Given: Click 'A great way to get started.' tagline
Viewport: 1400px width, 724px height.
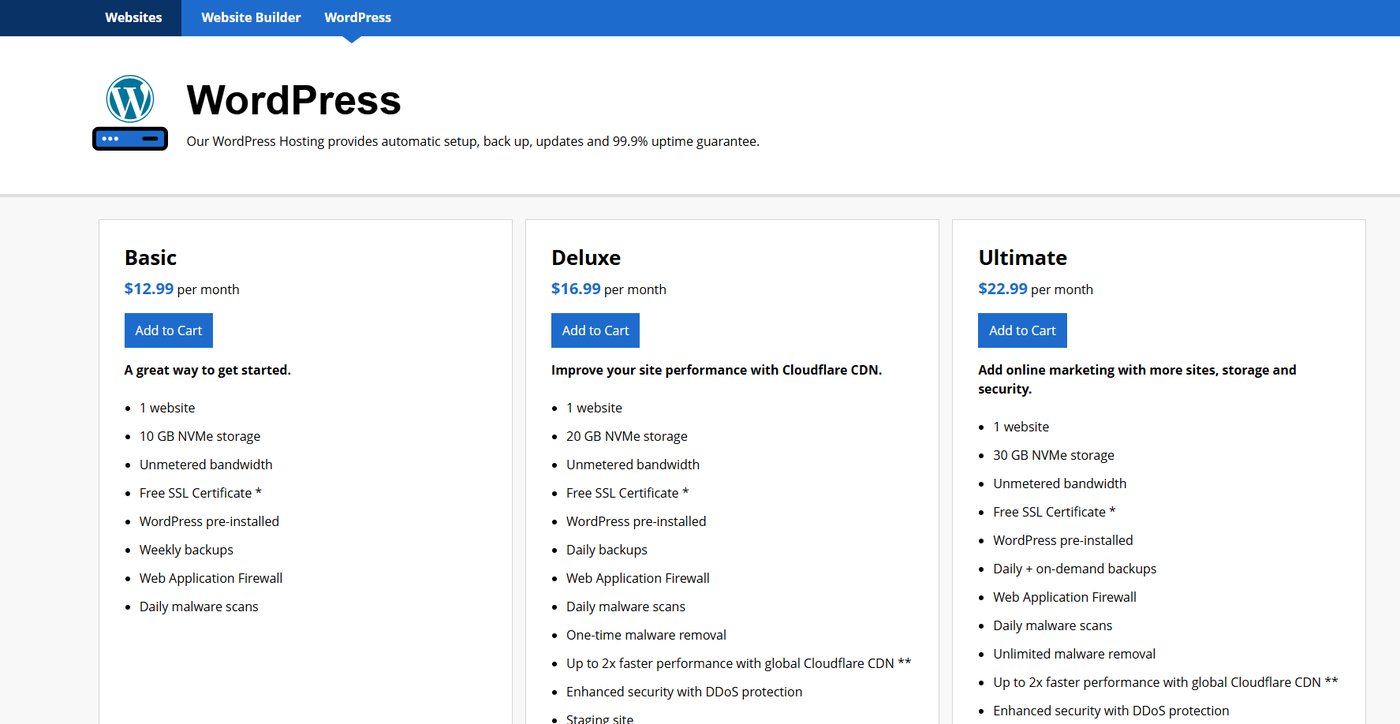Looking at the screenshot, I should point(207,370).
